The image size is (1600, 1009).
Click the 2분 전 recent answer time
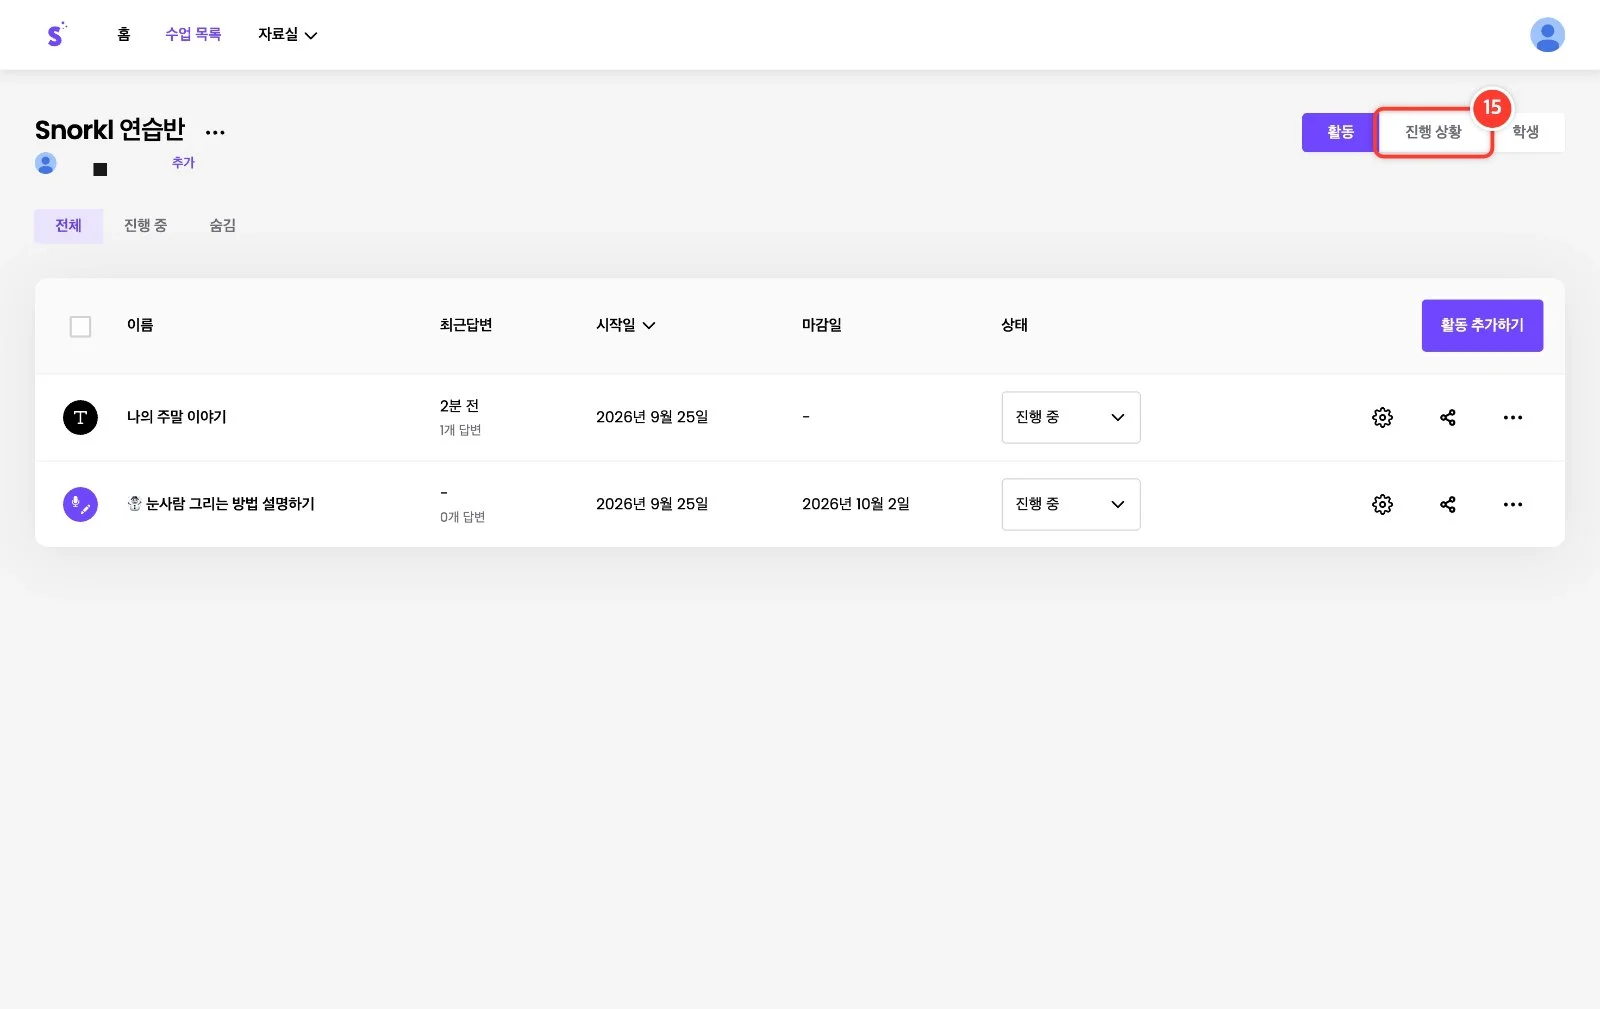point(459,406)
